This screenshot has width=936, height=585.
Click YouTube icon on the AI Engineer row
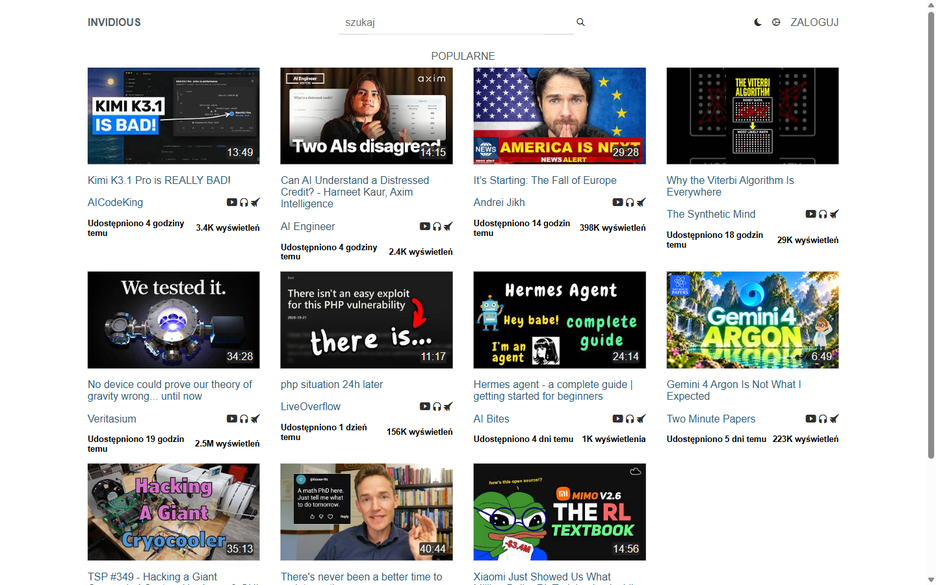pyautogui.click(x=424, y=226)
